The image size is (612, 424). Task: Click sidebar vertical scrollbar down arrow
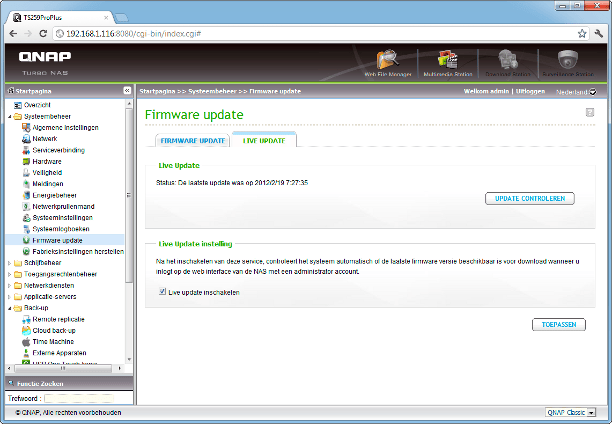129,359
